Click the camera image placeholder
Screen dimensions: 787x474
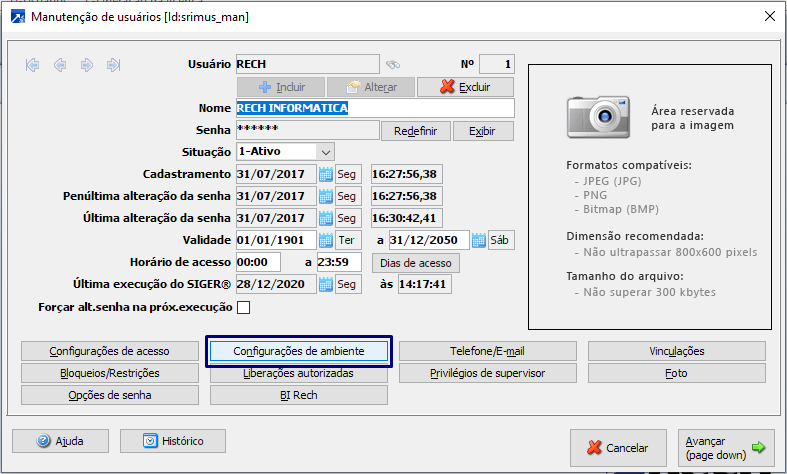598,117
